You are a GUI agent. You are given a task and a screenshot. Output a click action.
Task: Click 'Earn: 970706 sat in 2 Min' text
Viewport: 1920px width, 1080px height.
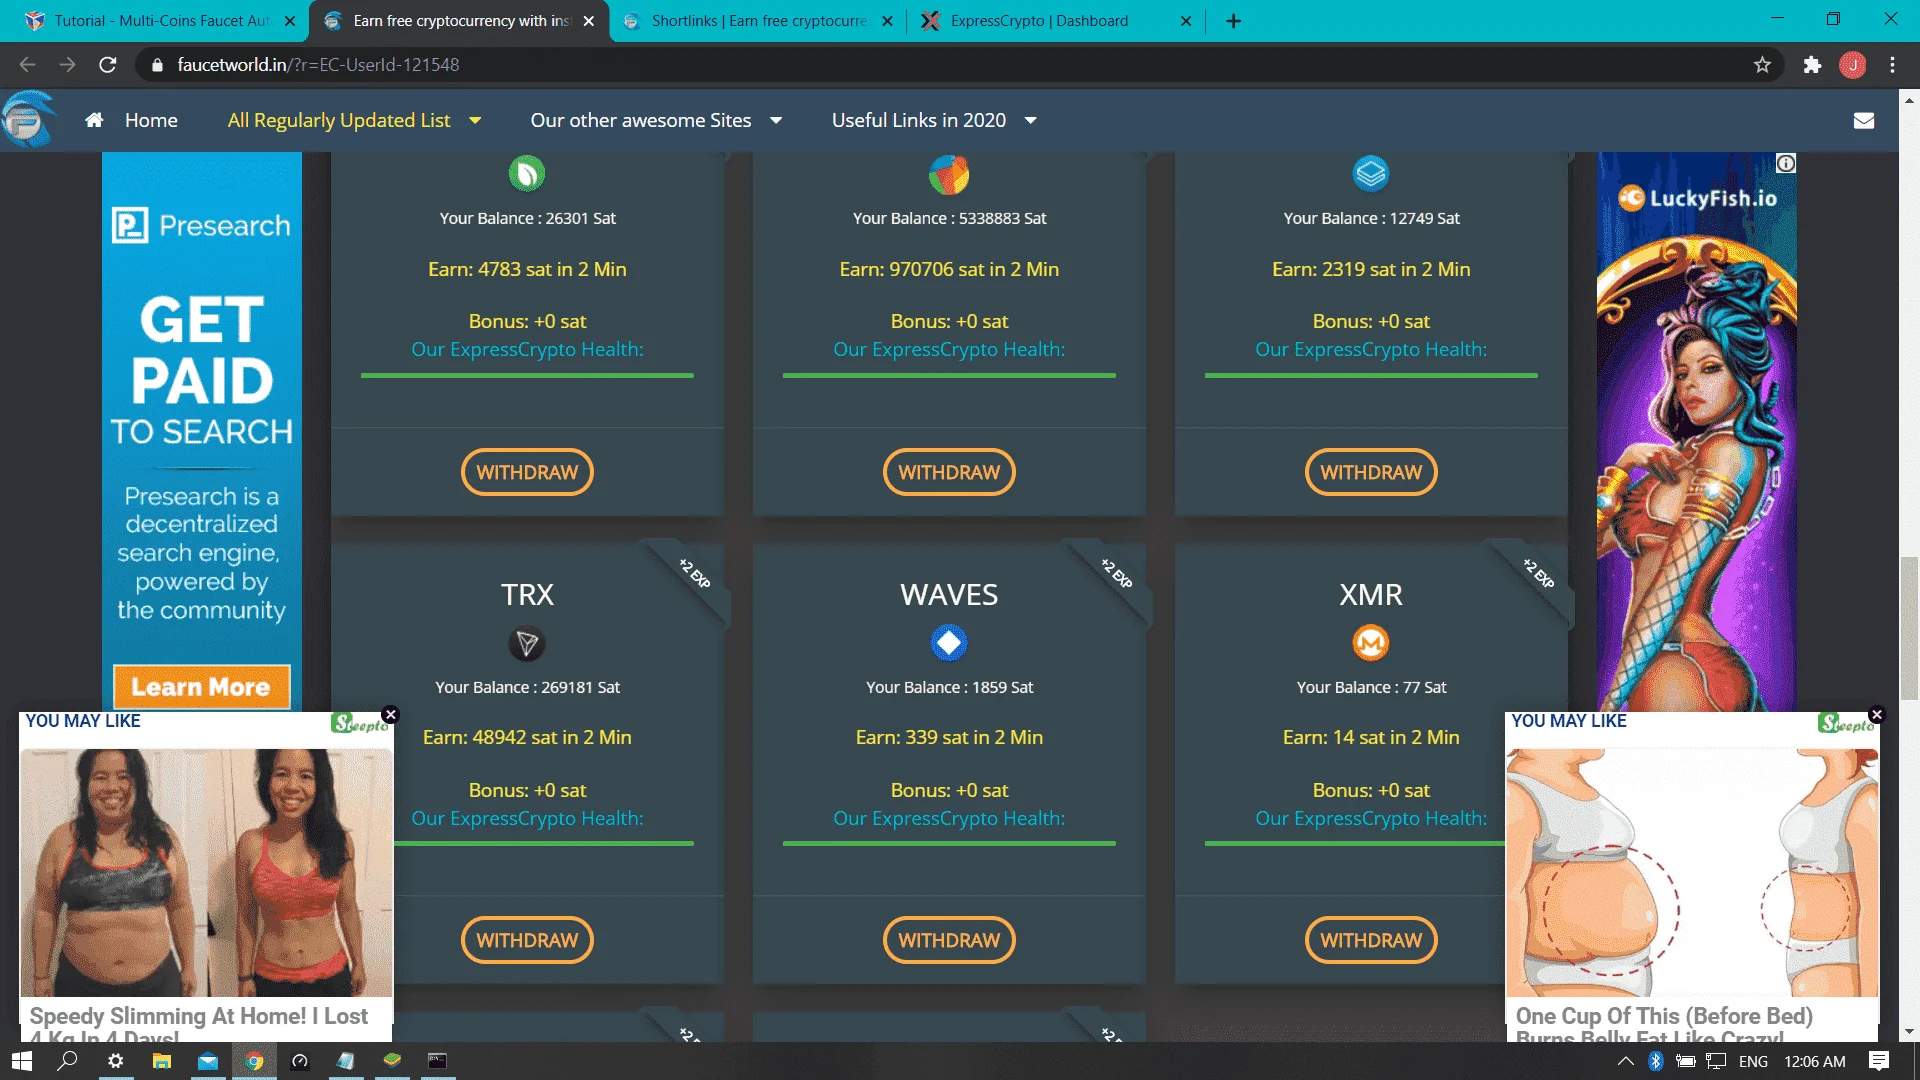coord(949,269)
